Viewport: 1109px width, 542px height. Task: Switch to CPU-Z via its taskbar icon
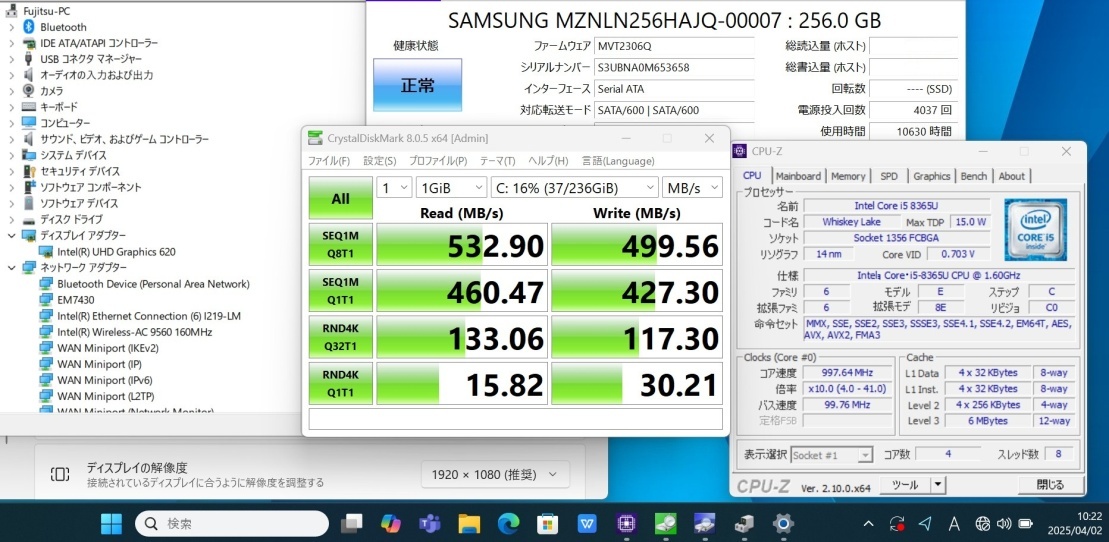point(626,524)
